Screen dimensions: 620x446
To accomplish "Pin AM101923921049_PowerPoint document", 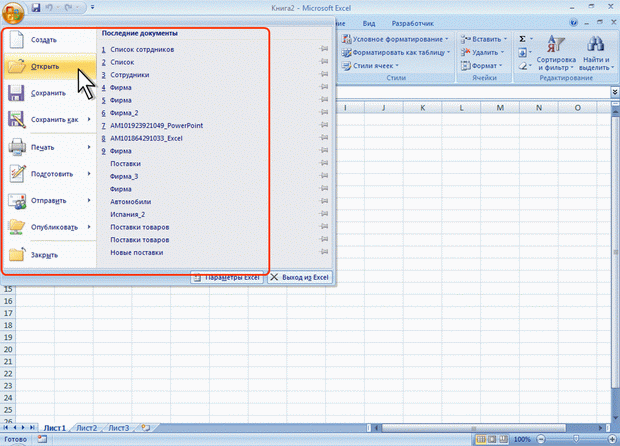I will pos(324,125).
